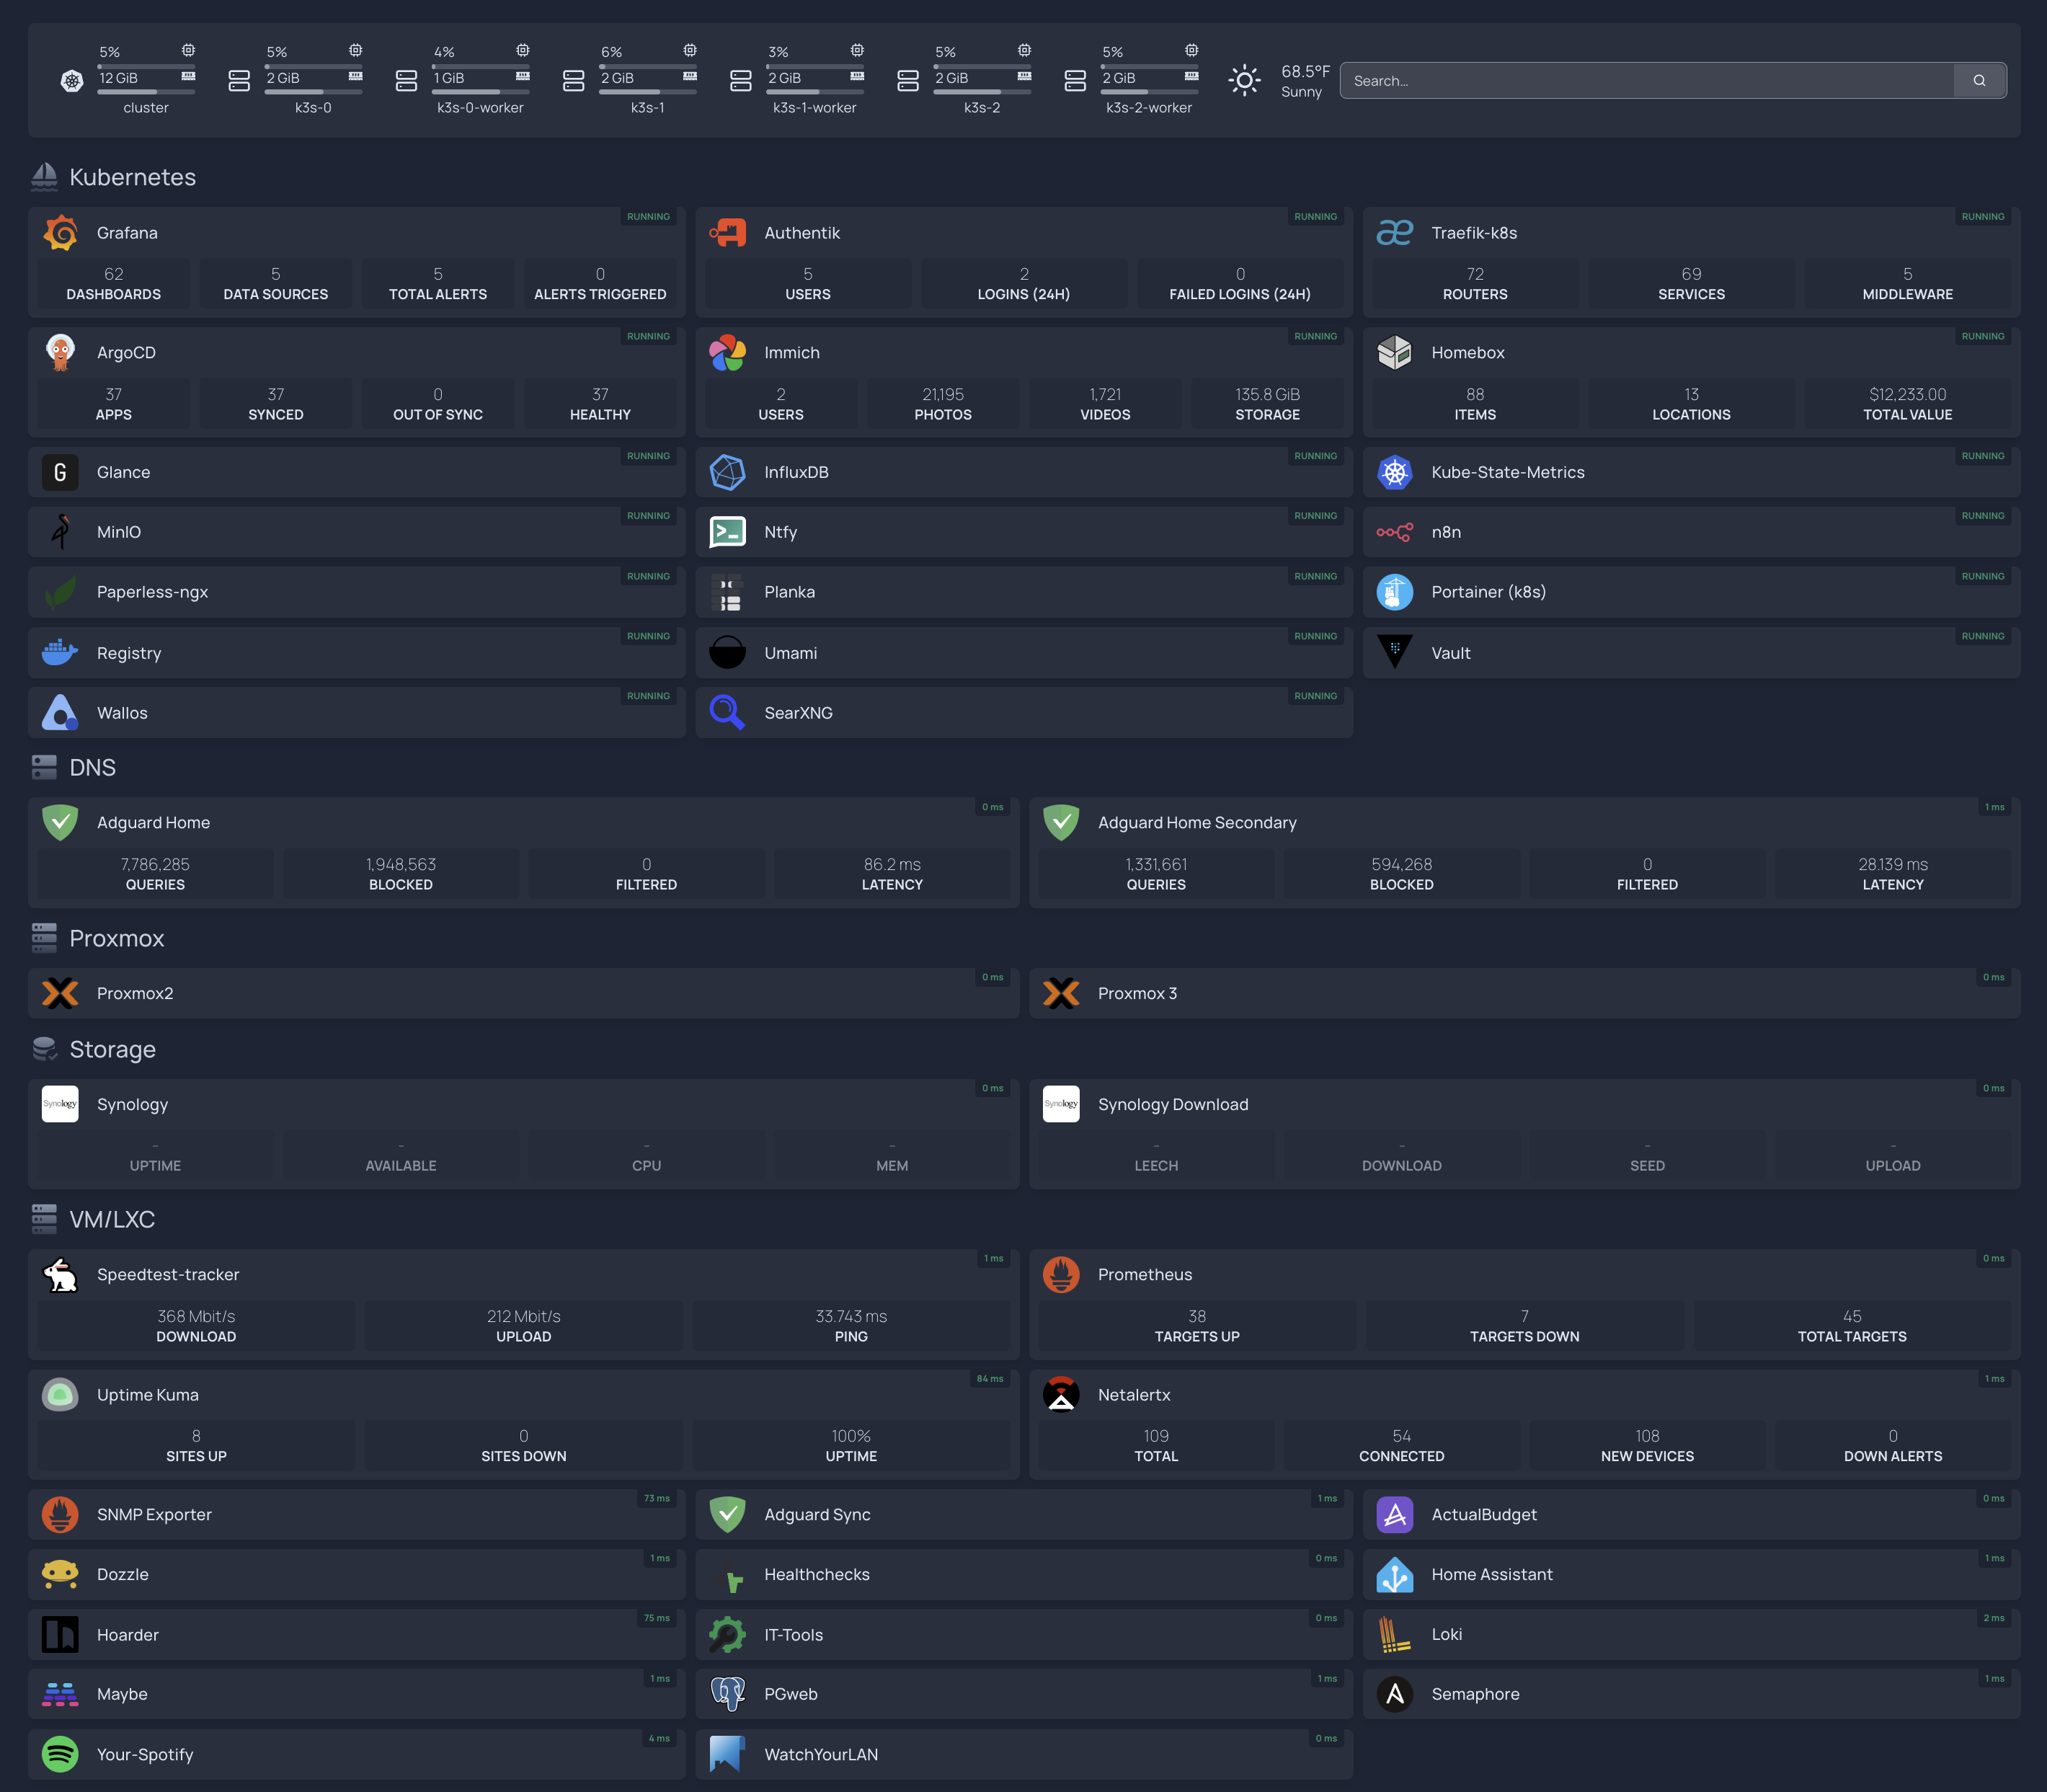The height and width of the screenshot is (1792, 2047).
Task: Click the cluster memory usage bar
Action: click(x=146, y=92)
